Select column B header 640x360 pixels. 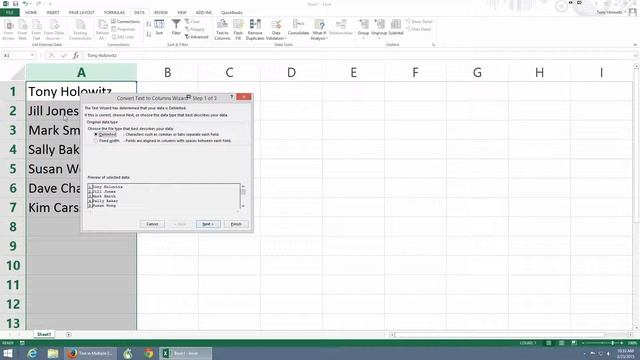click(x=167, y=72)
